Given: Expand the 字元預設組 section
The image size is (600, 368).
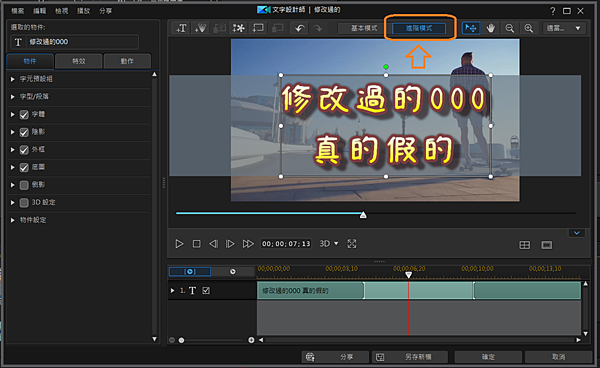Looking at the screenshot, I should tap(13, 79).
